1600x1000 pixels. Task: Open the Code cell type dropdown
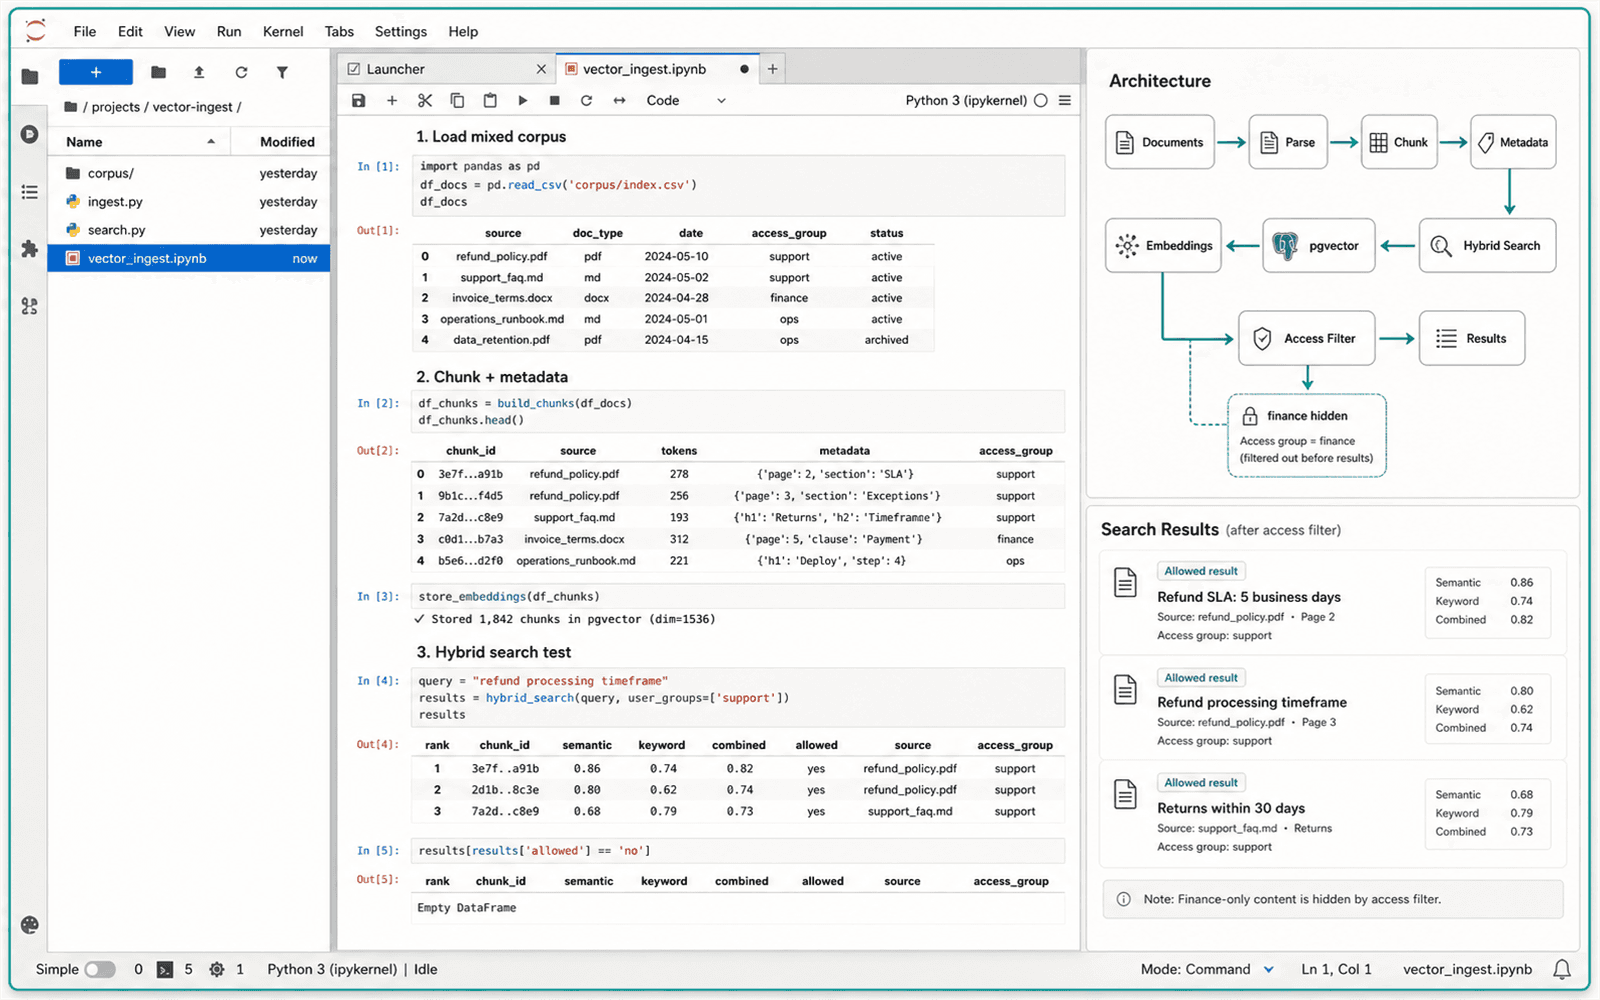pyautogui.click(x=686, y=100)
